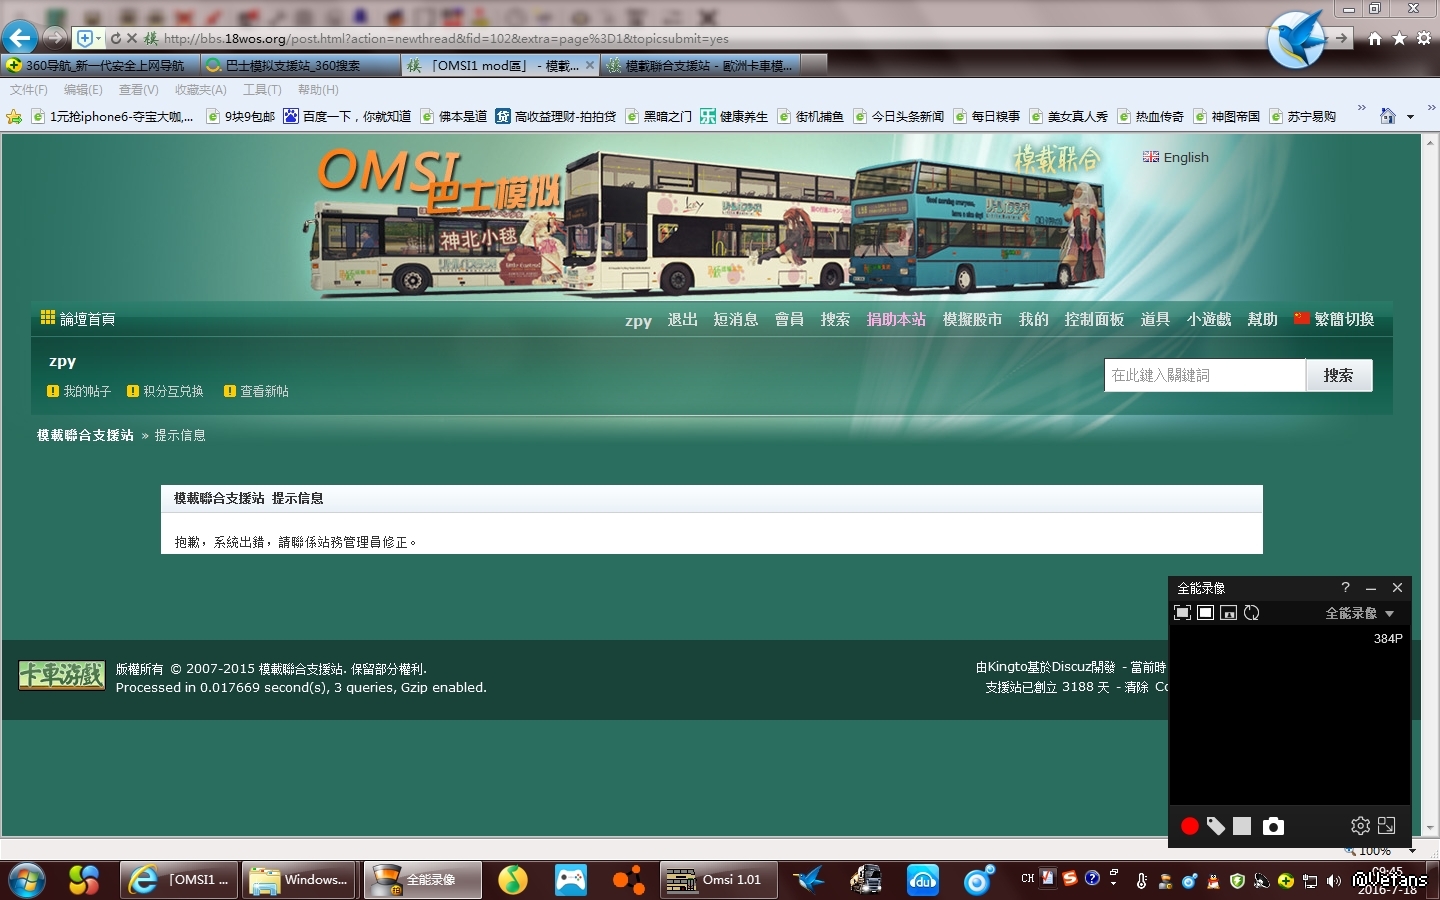
Task: Open Windows Explorer taskbar button
Action: tap(300, 880)
